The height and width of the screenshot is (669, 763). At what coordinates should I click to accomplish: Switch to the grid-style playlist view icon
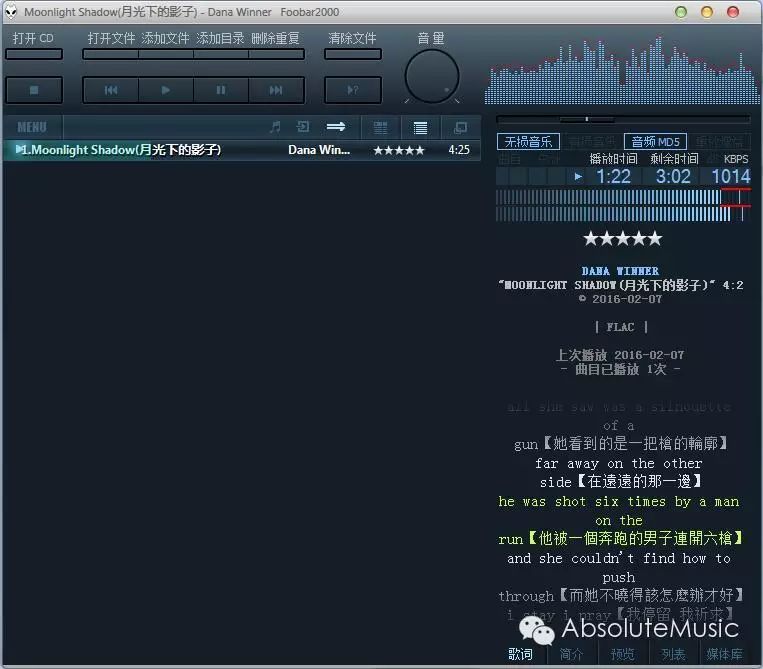point(381,127)
